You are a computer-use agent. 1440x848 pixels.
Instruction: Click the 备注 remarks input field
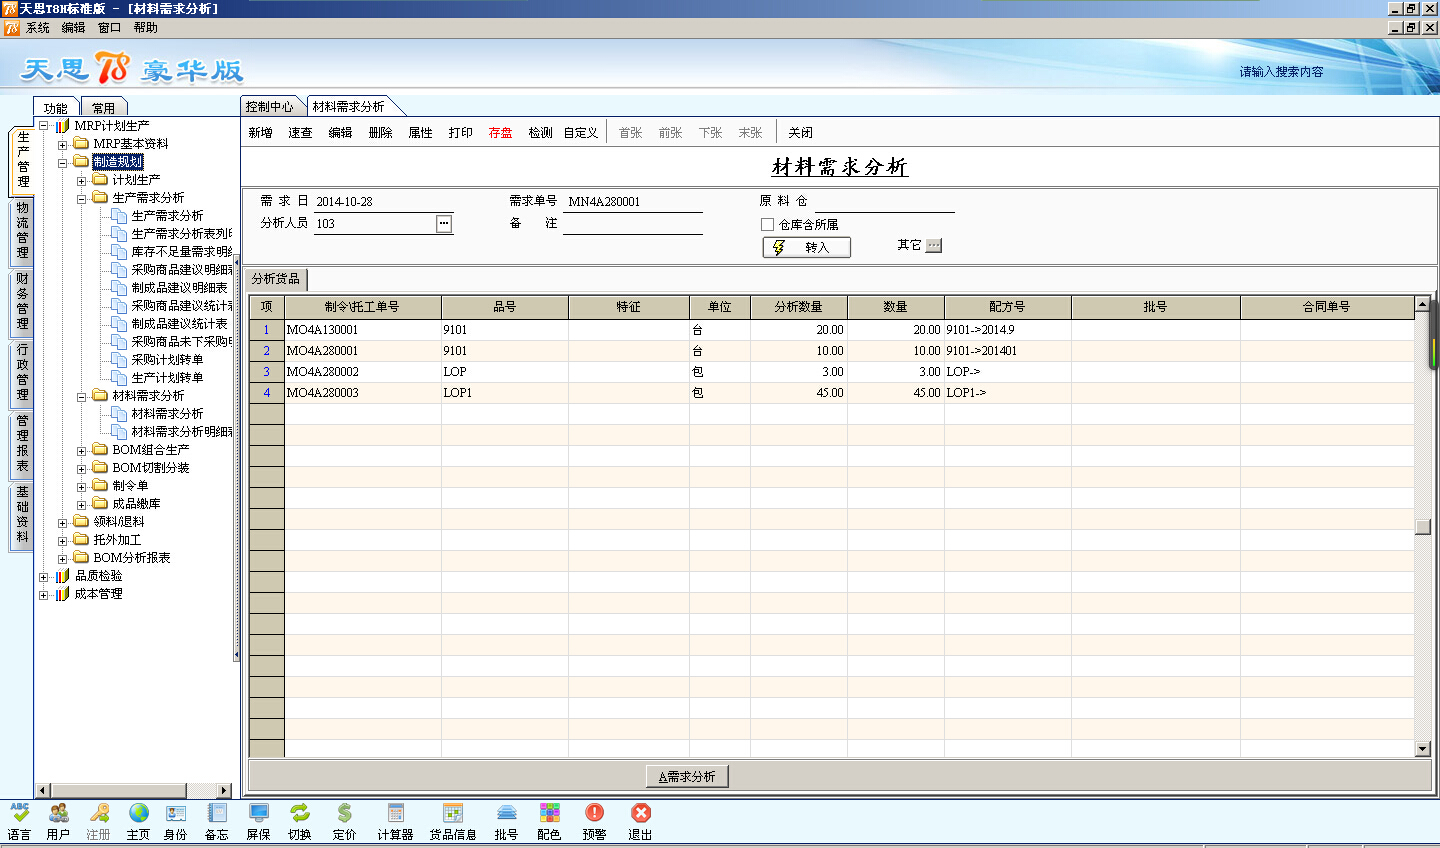point(632,224)
